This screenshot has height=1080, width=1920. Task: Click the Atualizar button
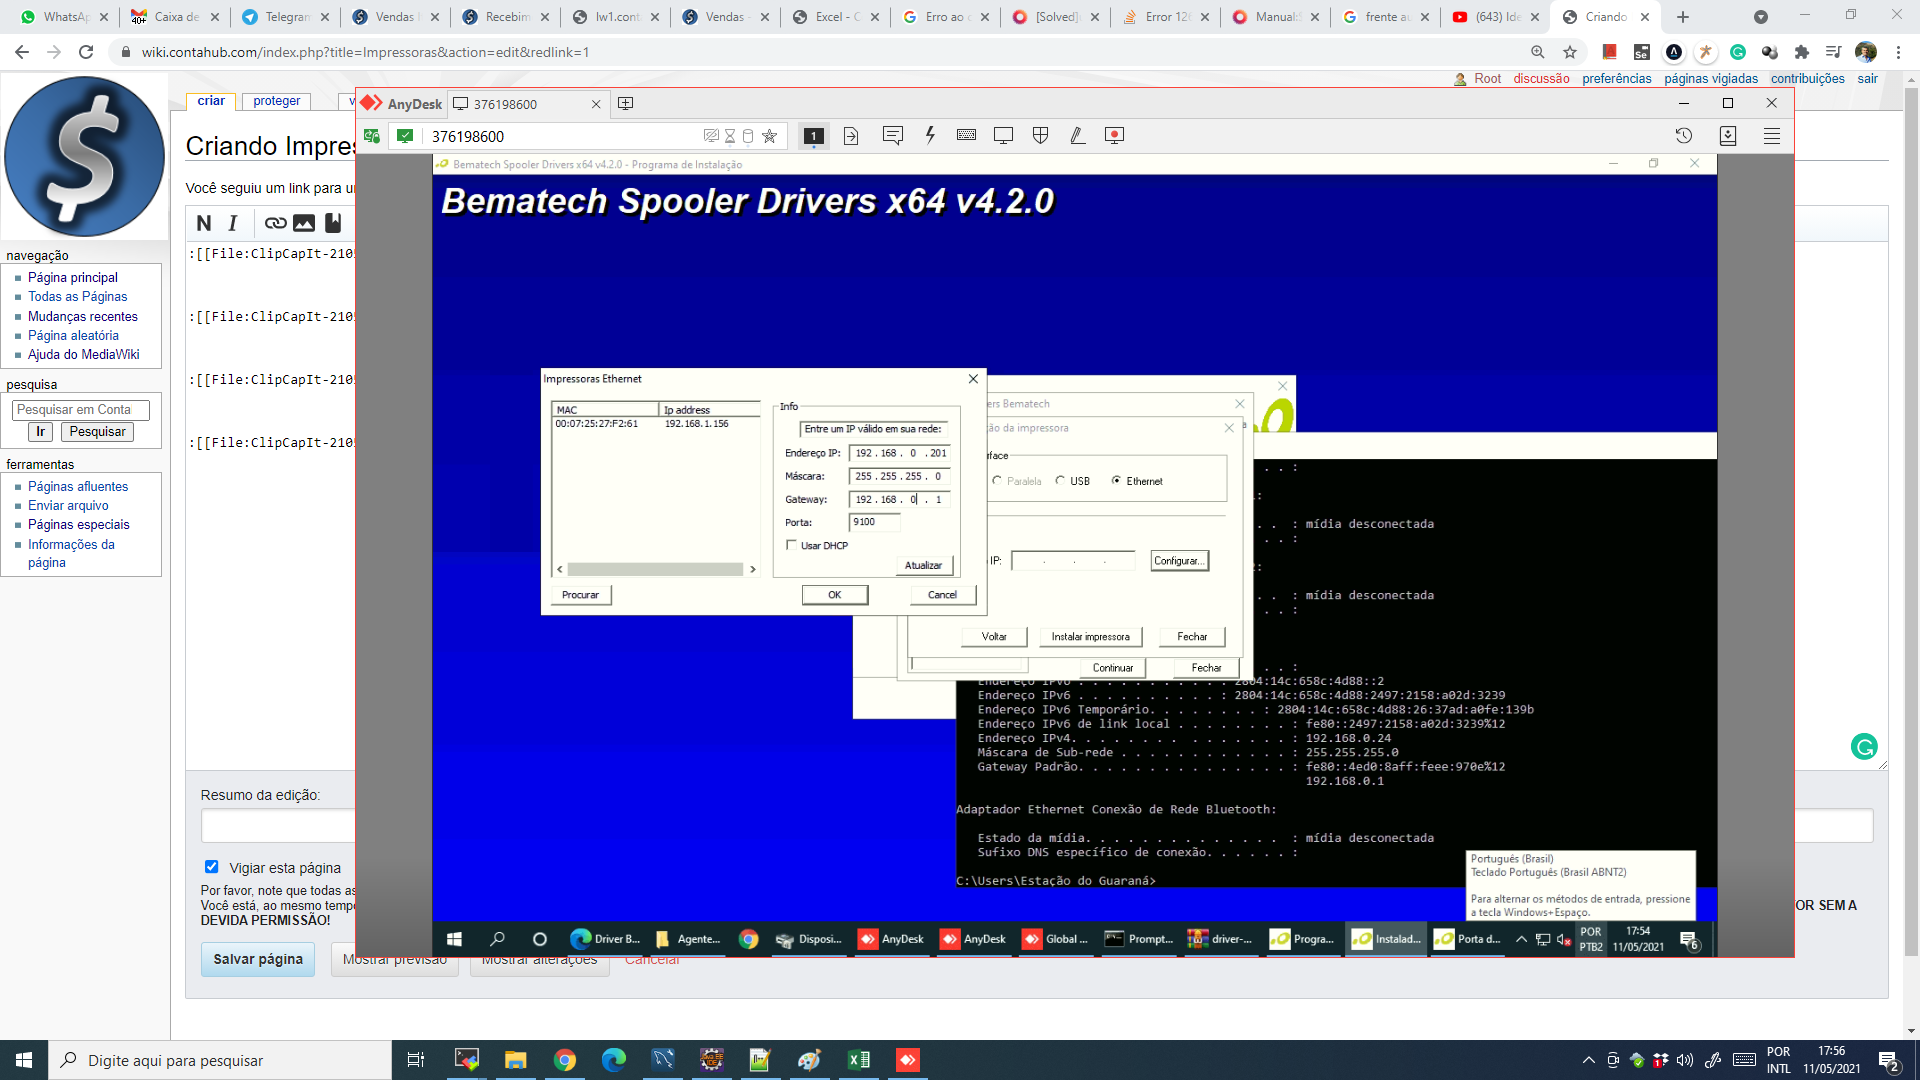923,566
